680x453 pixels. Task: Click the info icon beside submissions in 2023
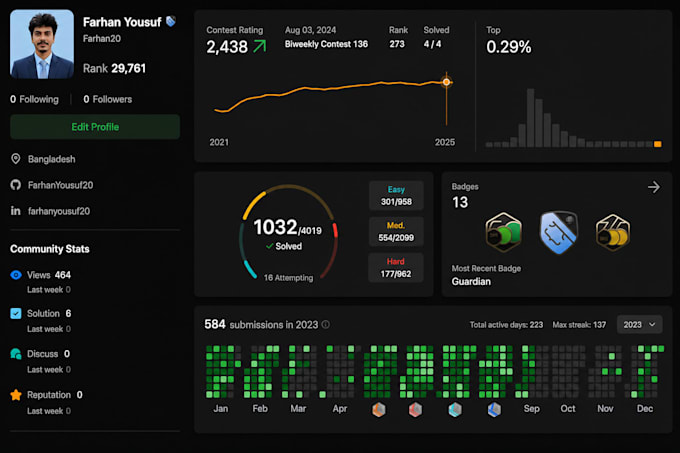(326, 324)
